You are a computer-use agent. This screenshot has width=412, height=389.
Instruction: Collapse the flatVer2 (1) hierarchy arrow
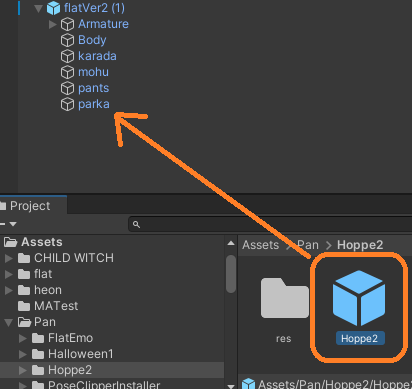coord(38,8)
